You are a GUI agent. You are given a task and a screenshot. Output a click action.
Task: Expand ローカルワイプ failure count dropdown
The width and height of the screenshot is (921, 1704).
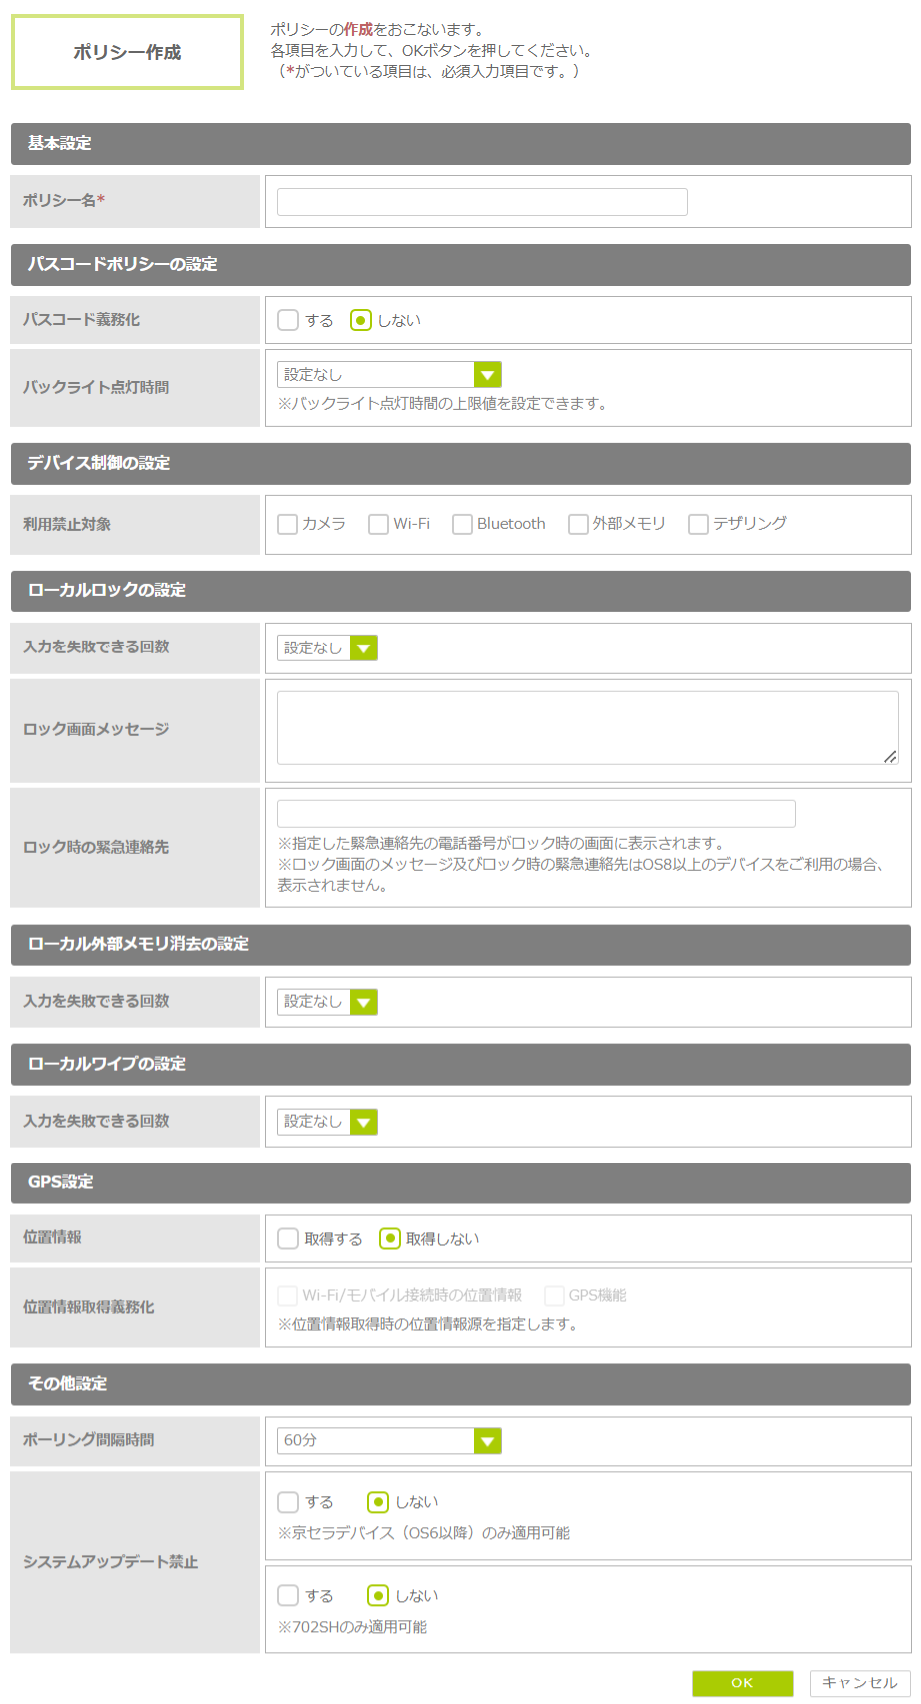click(x=327, y=1122)
